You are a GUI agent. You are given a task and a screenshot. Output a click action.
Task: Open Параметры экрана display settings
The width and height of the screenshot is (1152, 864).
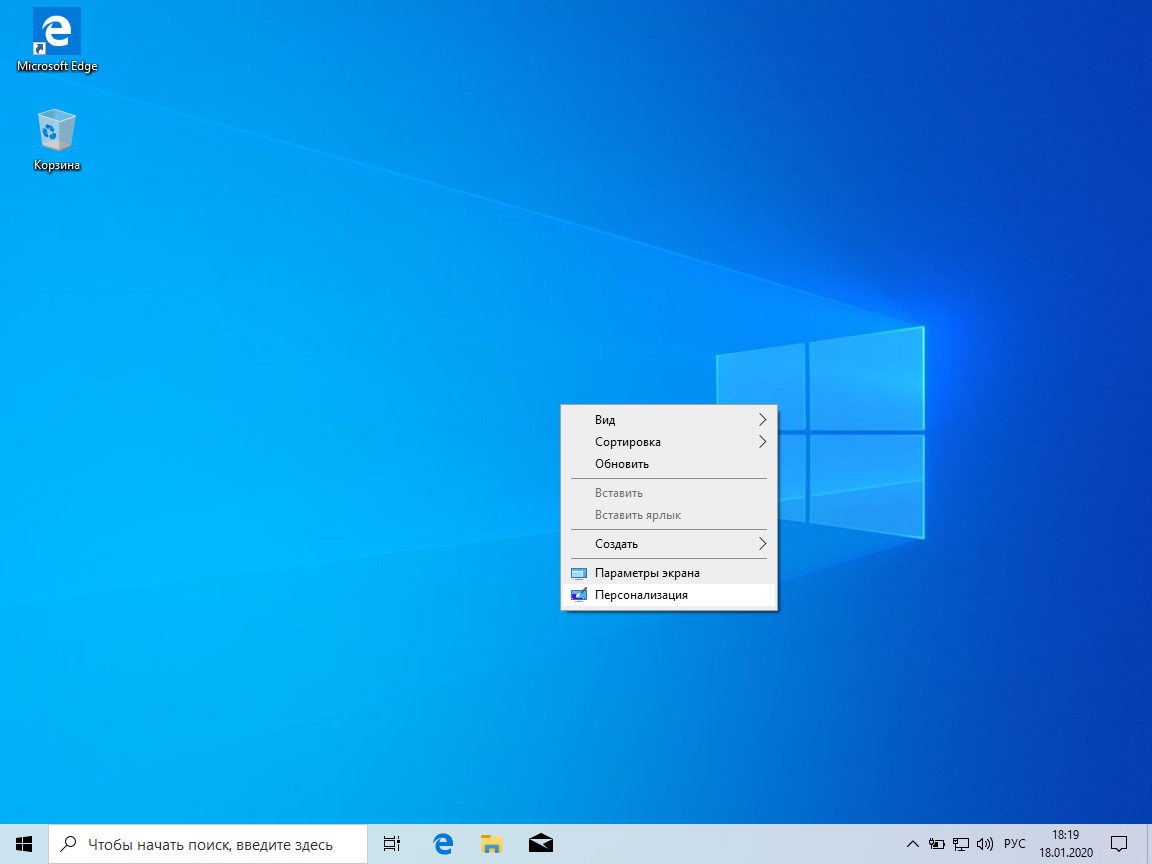click(669, 572)
